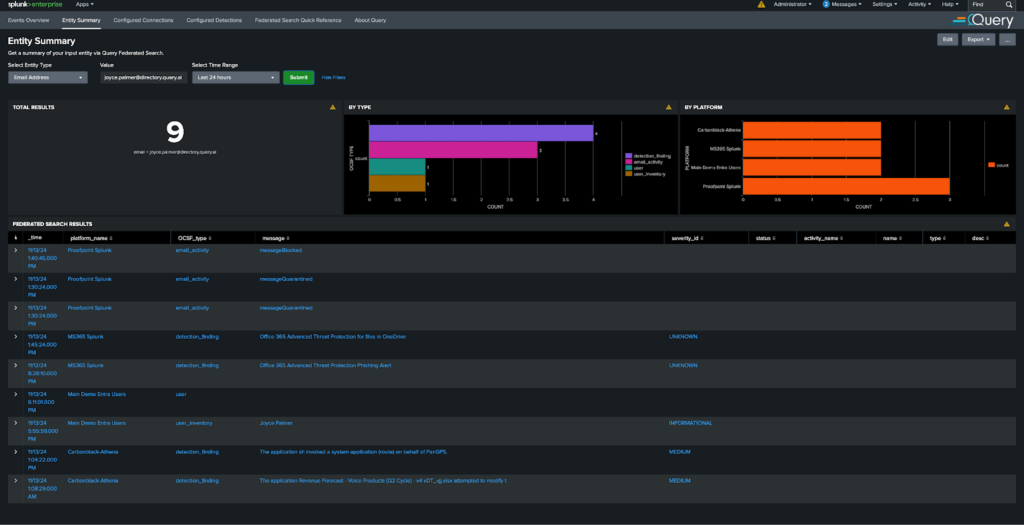The width and height of the screenshot is (1024, 525).
Task: Click the Proofpoint Splunk orange bar
Action: (x=846, y=185)
